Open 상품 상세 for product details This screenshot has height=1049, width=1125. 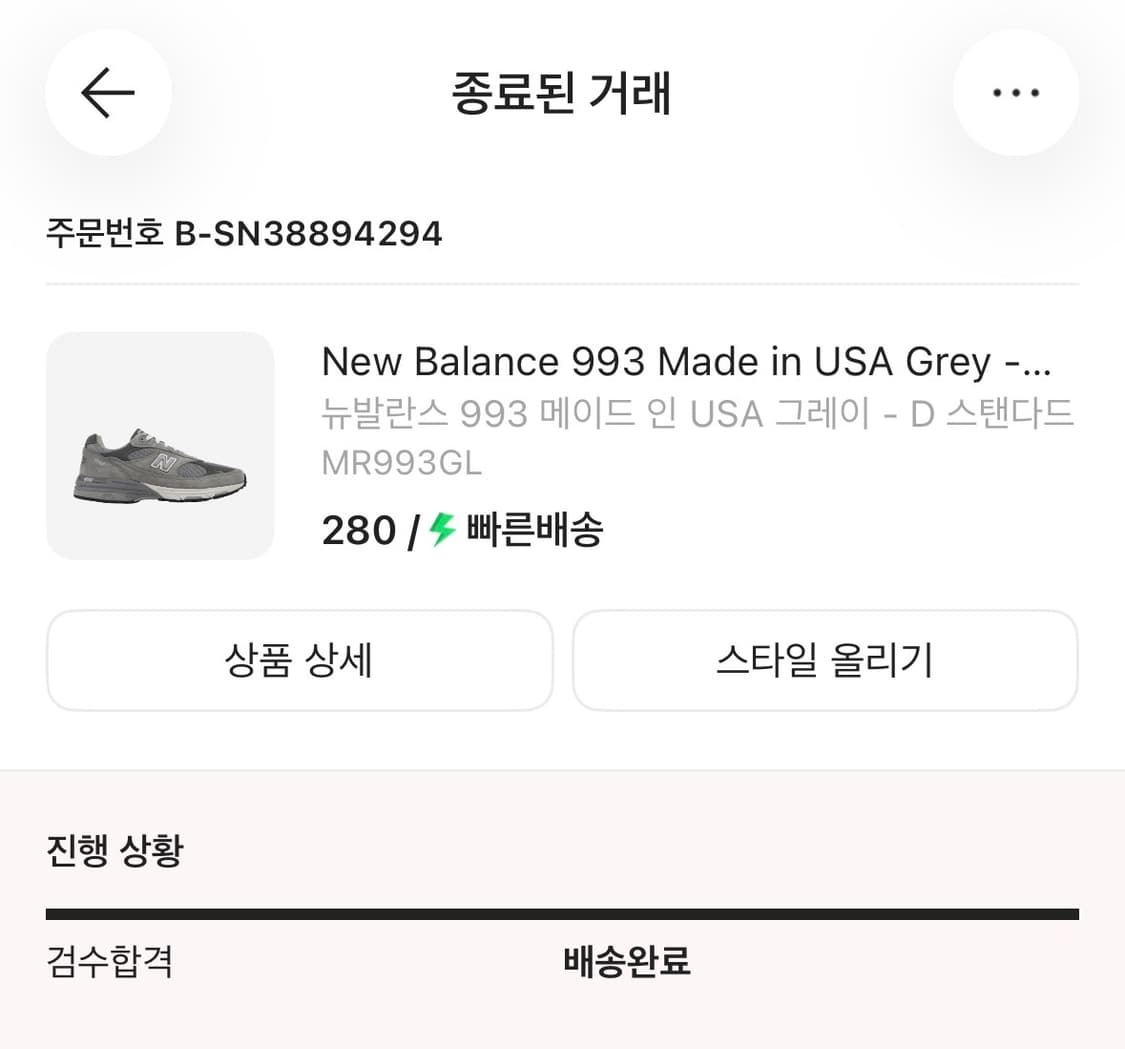[x=299, y=660]
